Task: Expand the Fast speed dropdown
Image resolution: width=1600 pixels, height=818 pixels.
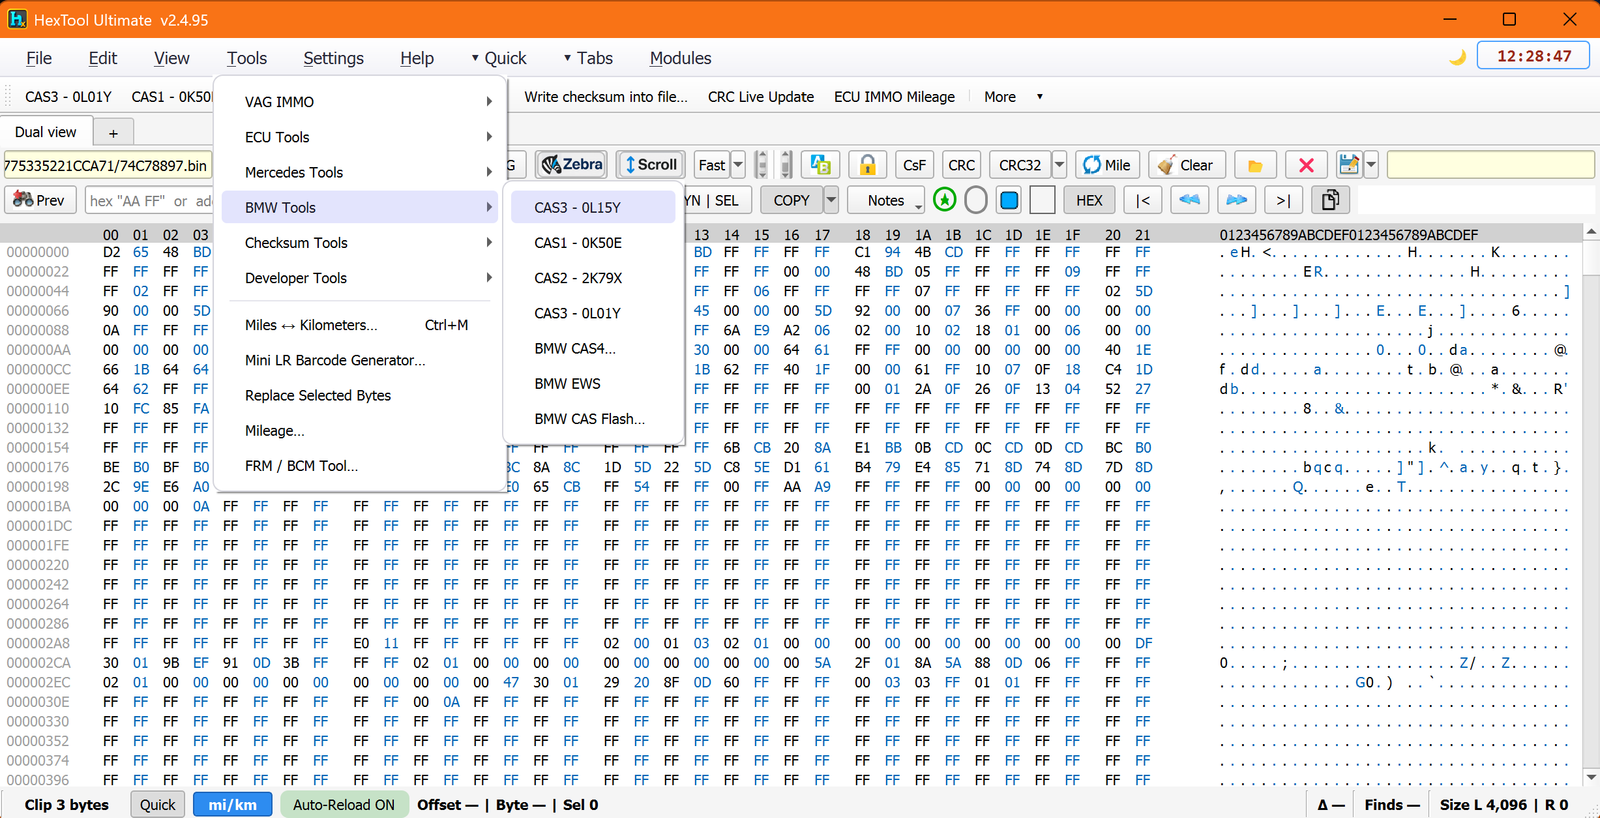Action: pyautogui.click(x=738, y=165)
